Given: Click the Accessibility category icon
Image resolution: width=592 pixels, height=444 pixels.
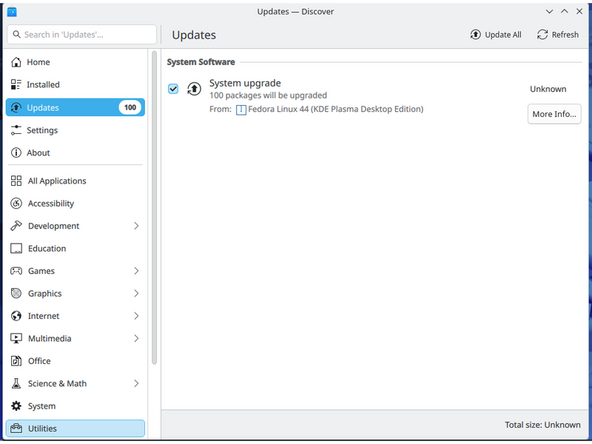Looking at the screenshot, I should 16,204.
